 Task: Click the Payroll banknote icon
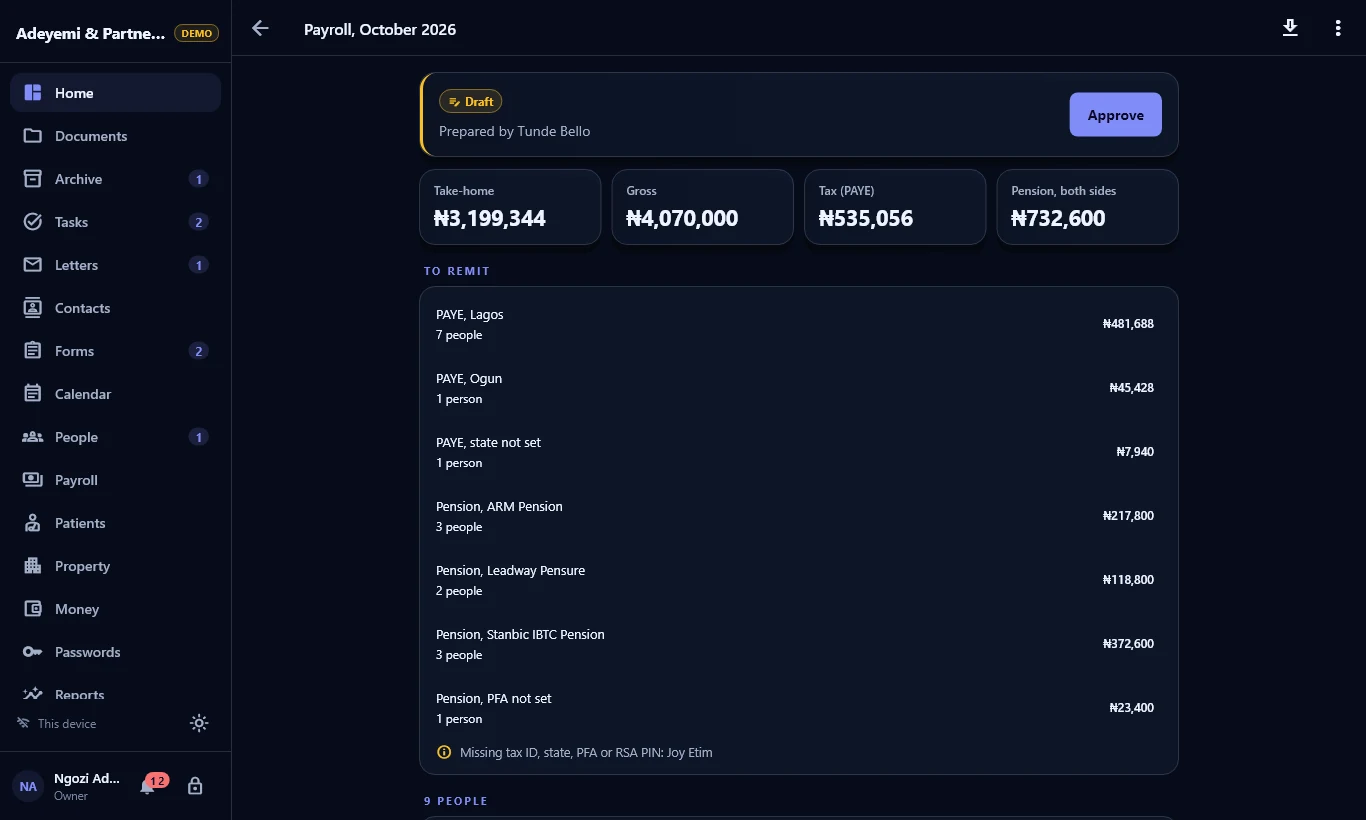[33, 480]
